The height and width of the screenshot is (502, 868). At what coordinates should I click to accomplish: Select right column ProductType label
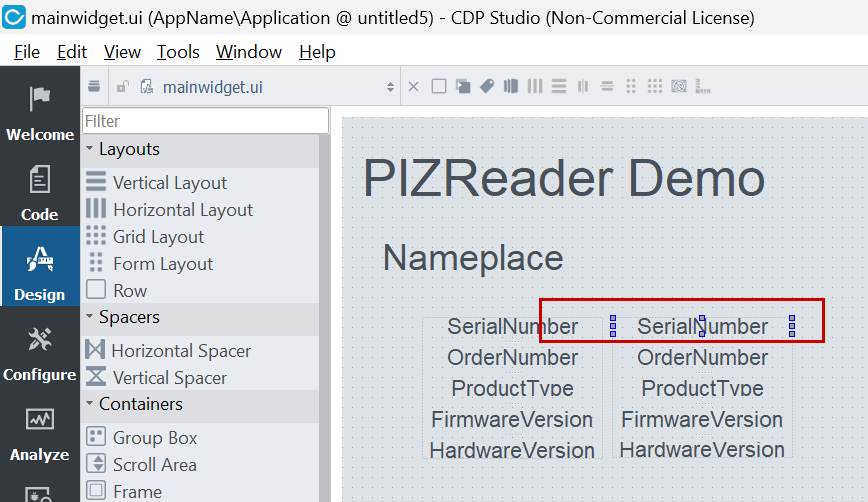click(702, 388)
